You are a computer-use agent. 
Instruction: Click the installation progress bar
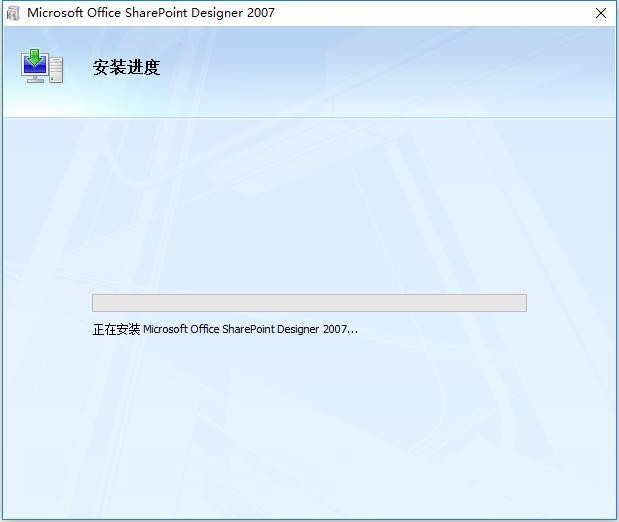pos(309,303)
